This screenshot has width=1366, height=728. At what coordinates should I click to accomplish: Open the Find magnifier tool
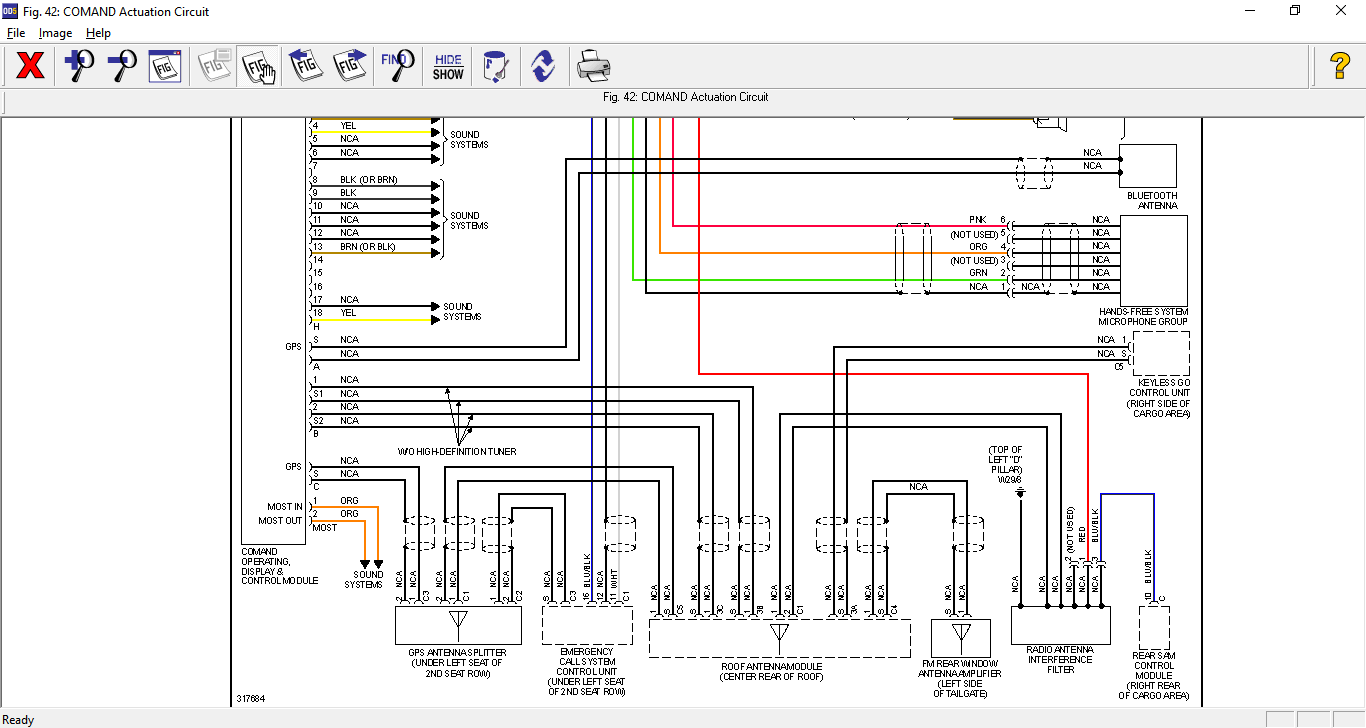pos(397,67)
